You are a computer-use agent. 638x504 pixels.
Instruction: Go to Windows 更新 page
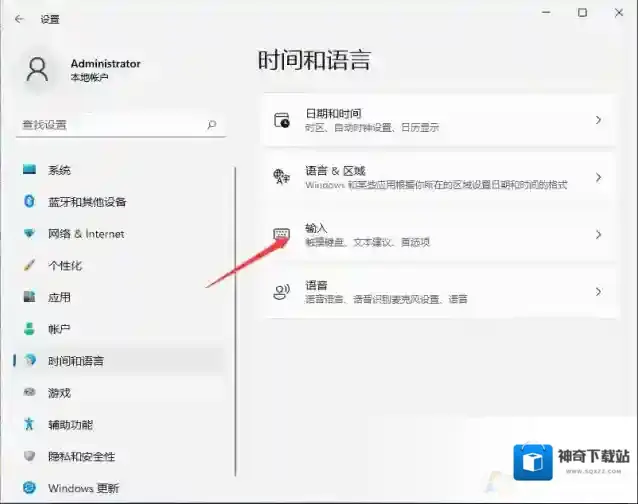[84, 488]
